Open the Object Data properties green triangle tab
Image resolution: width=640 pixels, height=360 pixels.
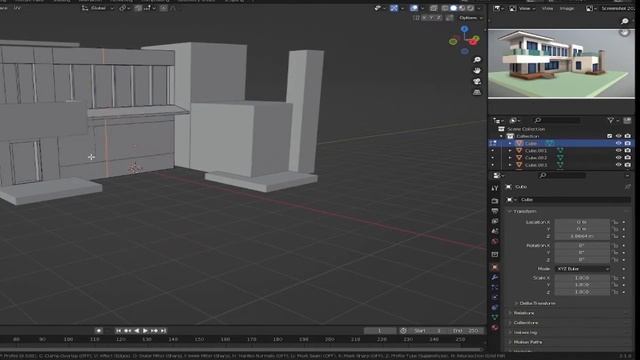click(x=495, y=317)
